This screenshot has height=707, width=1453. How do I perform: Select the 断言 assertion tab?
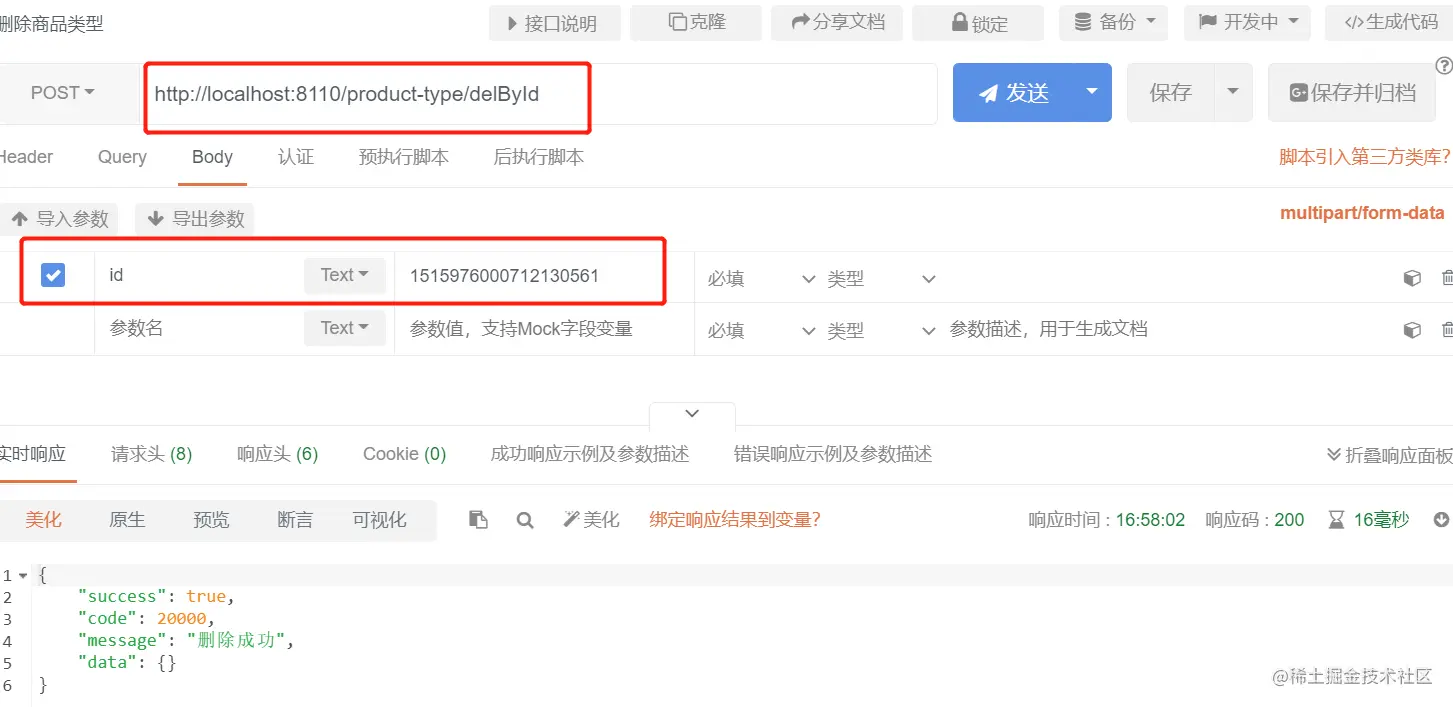point(295,520)
